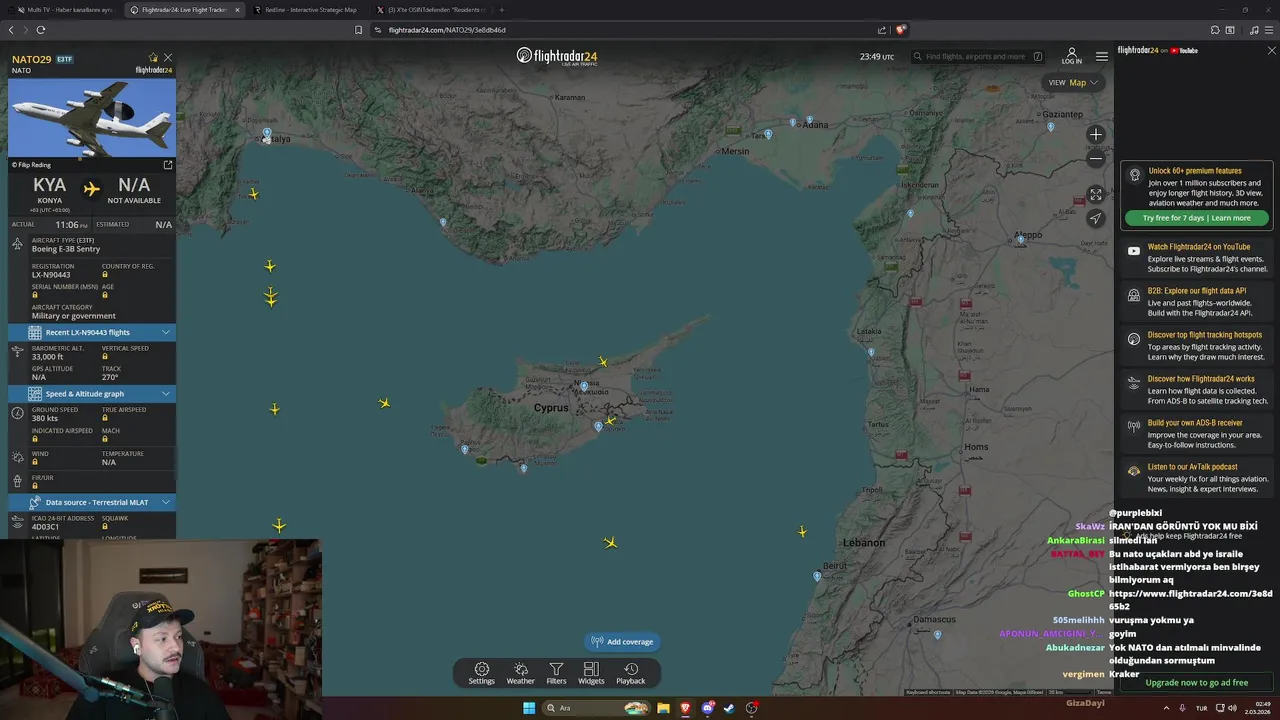The height and width of the screenshot is (720, 1280).
Task: Select aircraft icon south of Cyprus
Action: coord(610,543)
